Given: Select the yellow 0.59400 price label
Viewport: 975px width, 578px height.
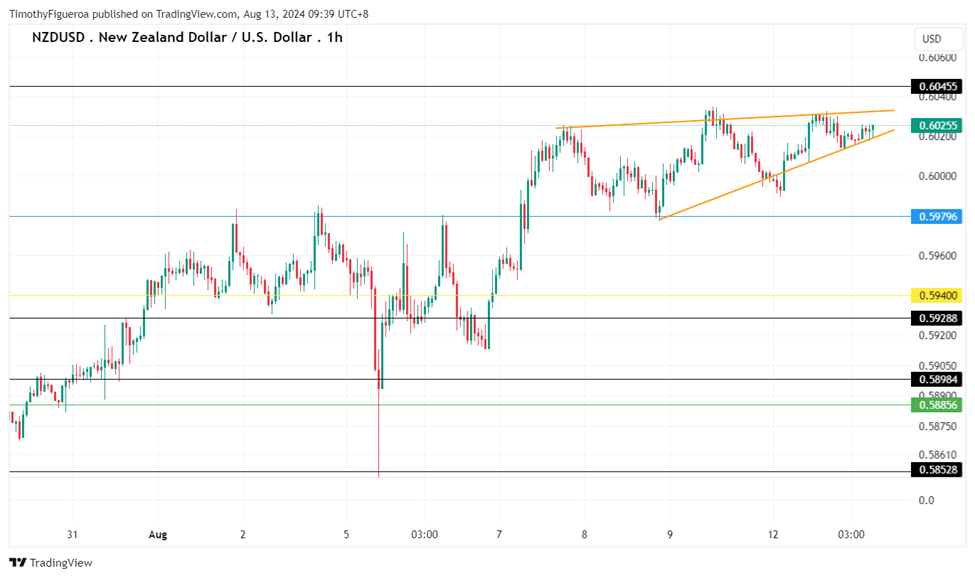Looking at the screenshot, I should [x=936, y=296].
